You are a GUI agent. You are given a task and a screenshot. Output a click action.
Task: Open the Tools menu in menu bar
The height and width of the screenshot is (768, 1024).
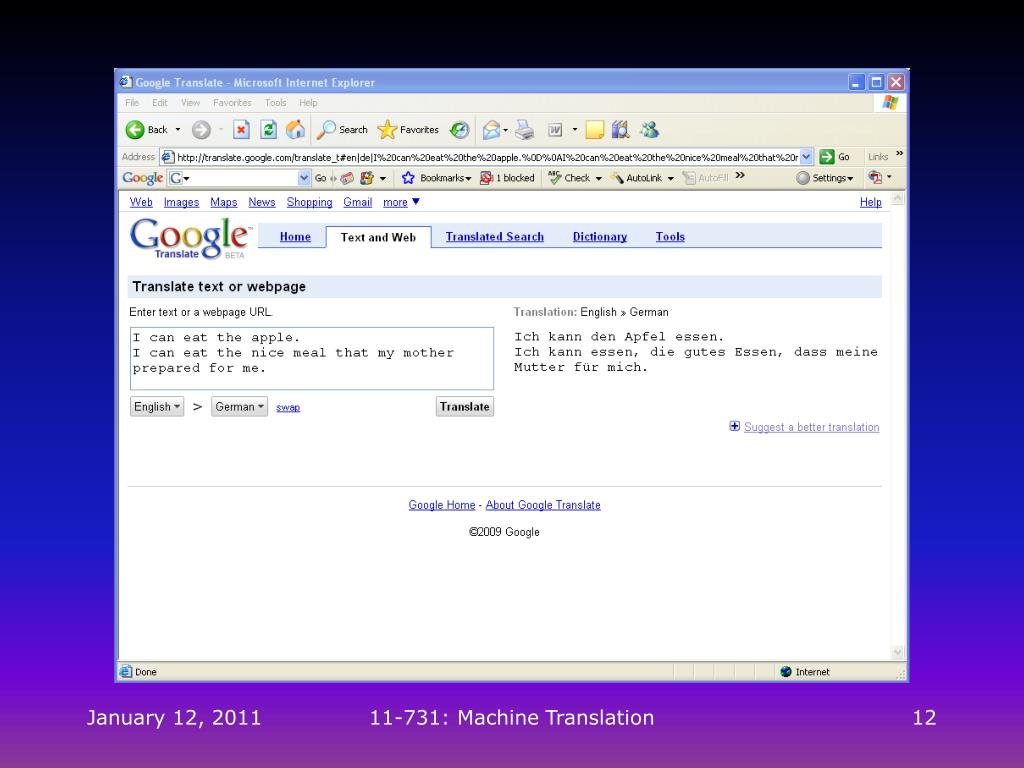pyautogui.click(x=276, y=103)
